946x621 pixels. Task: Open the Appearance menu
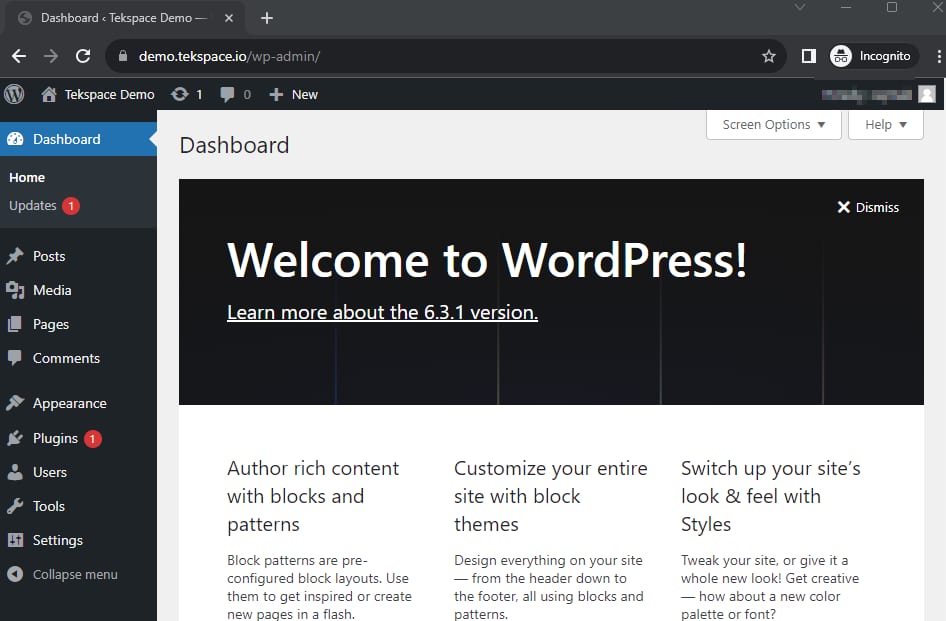point(78,403)
